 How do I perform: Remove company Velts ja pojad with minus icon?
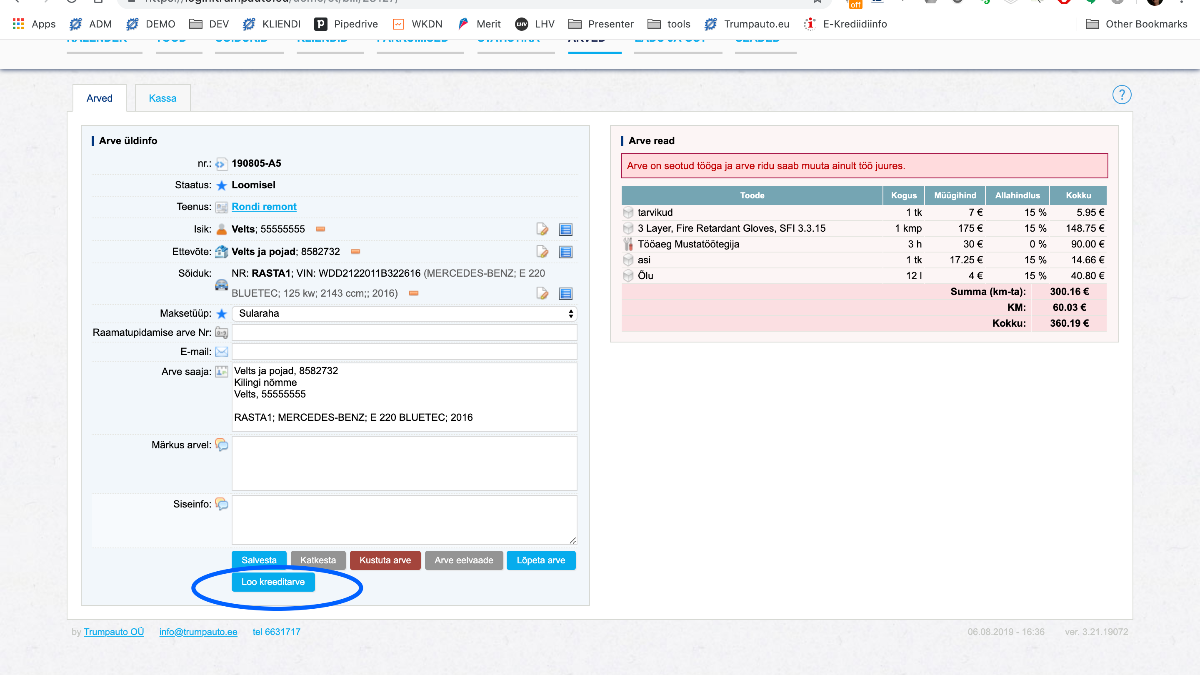click(x=355, y=252)
